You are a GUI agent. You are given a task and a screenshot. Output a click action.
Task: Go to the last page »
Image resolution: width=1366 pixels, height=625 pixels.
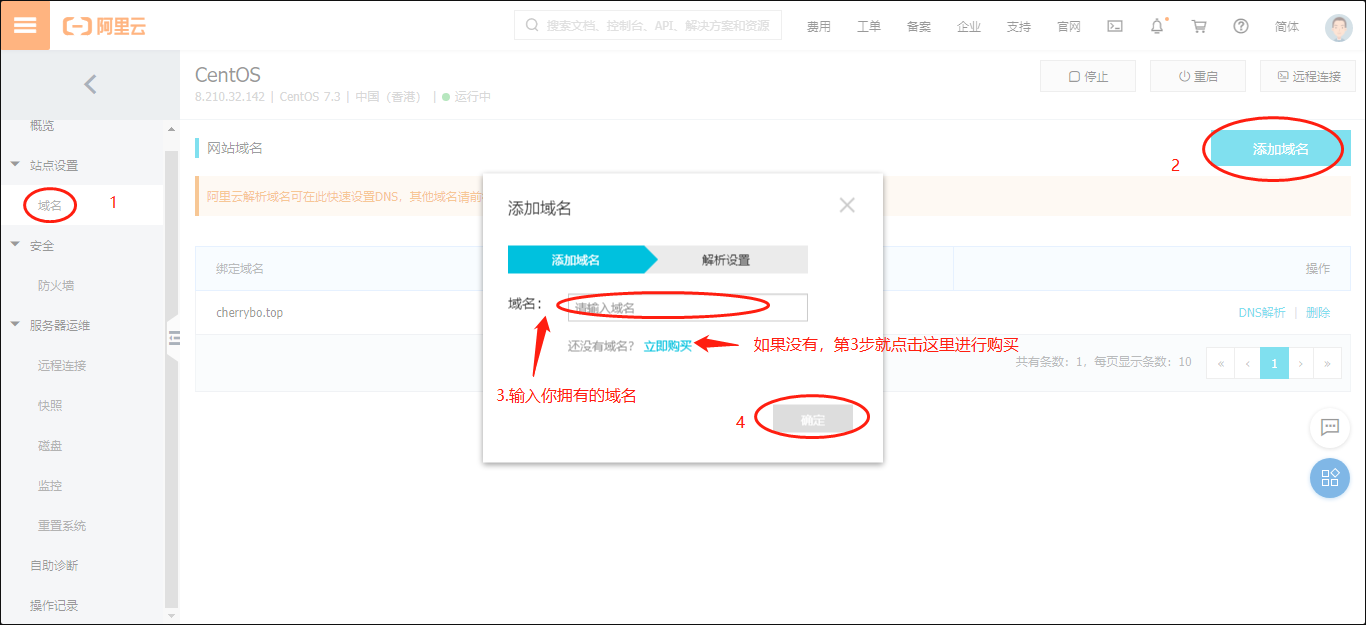pos(1328,363)
